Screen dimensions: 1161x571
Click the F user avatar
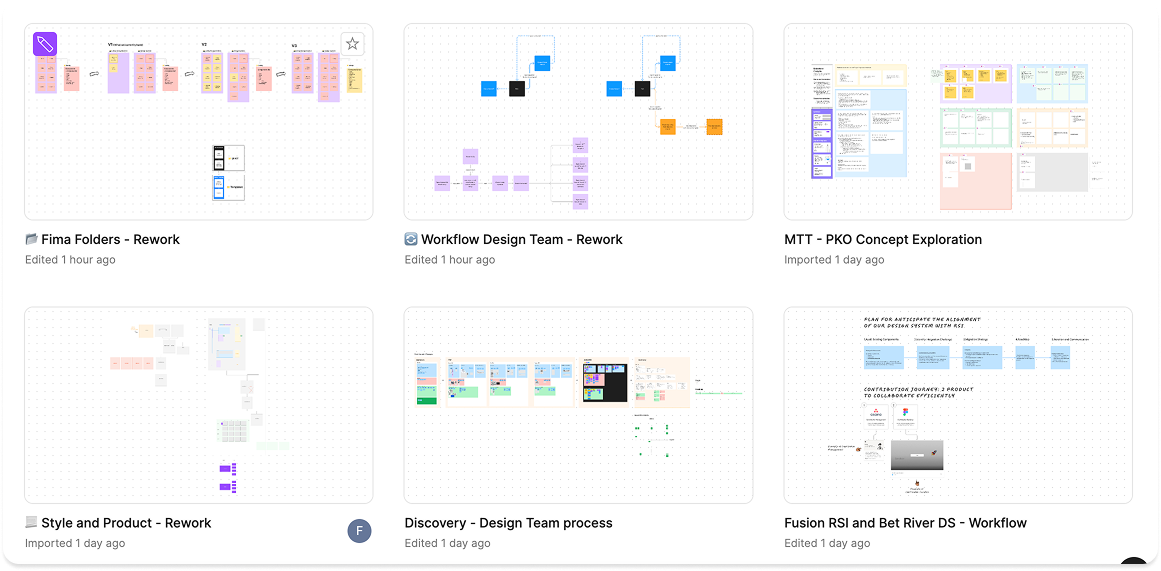tap(359, 531)
